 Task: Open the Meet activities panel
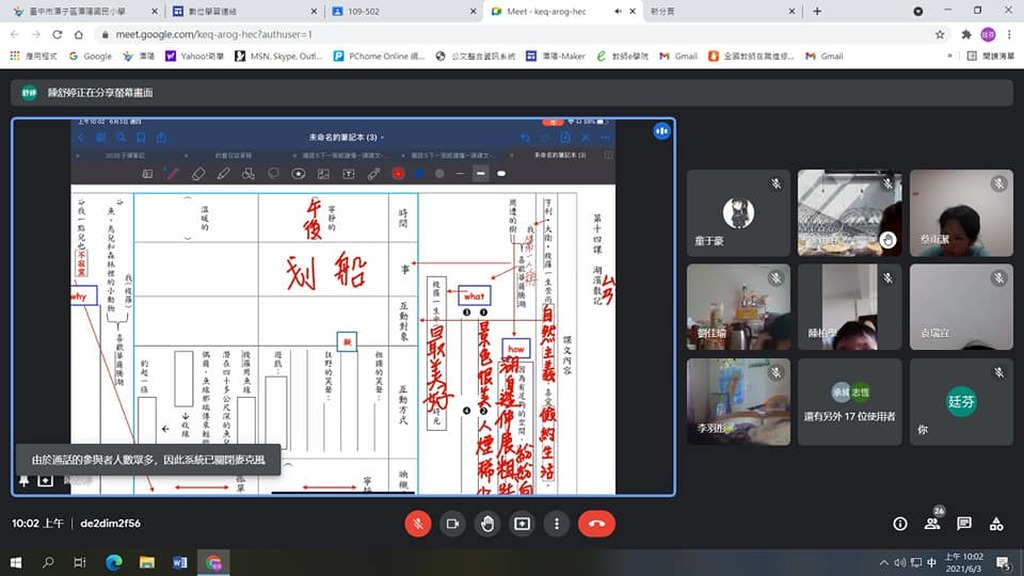pos(996,524)
